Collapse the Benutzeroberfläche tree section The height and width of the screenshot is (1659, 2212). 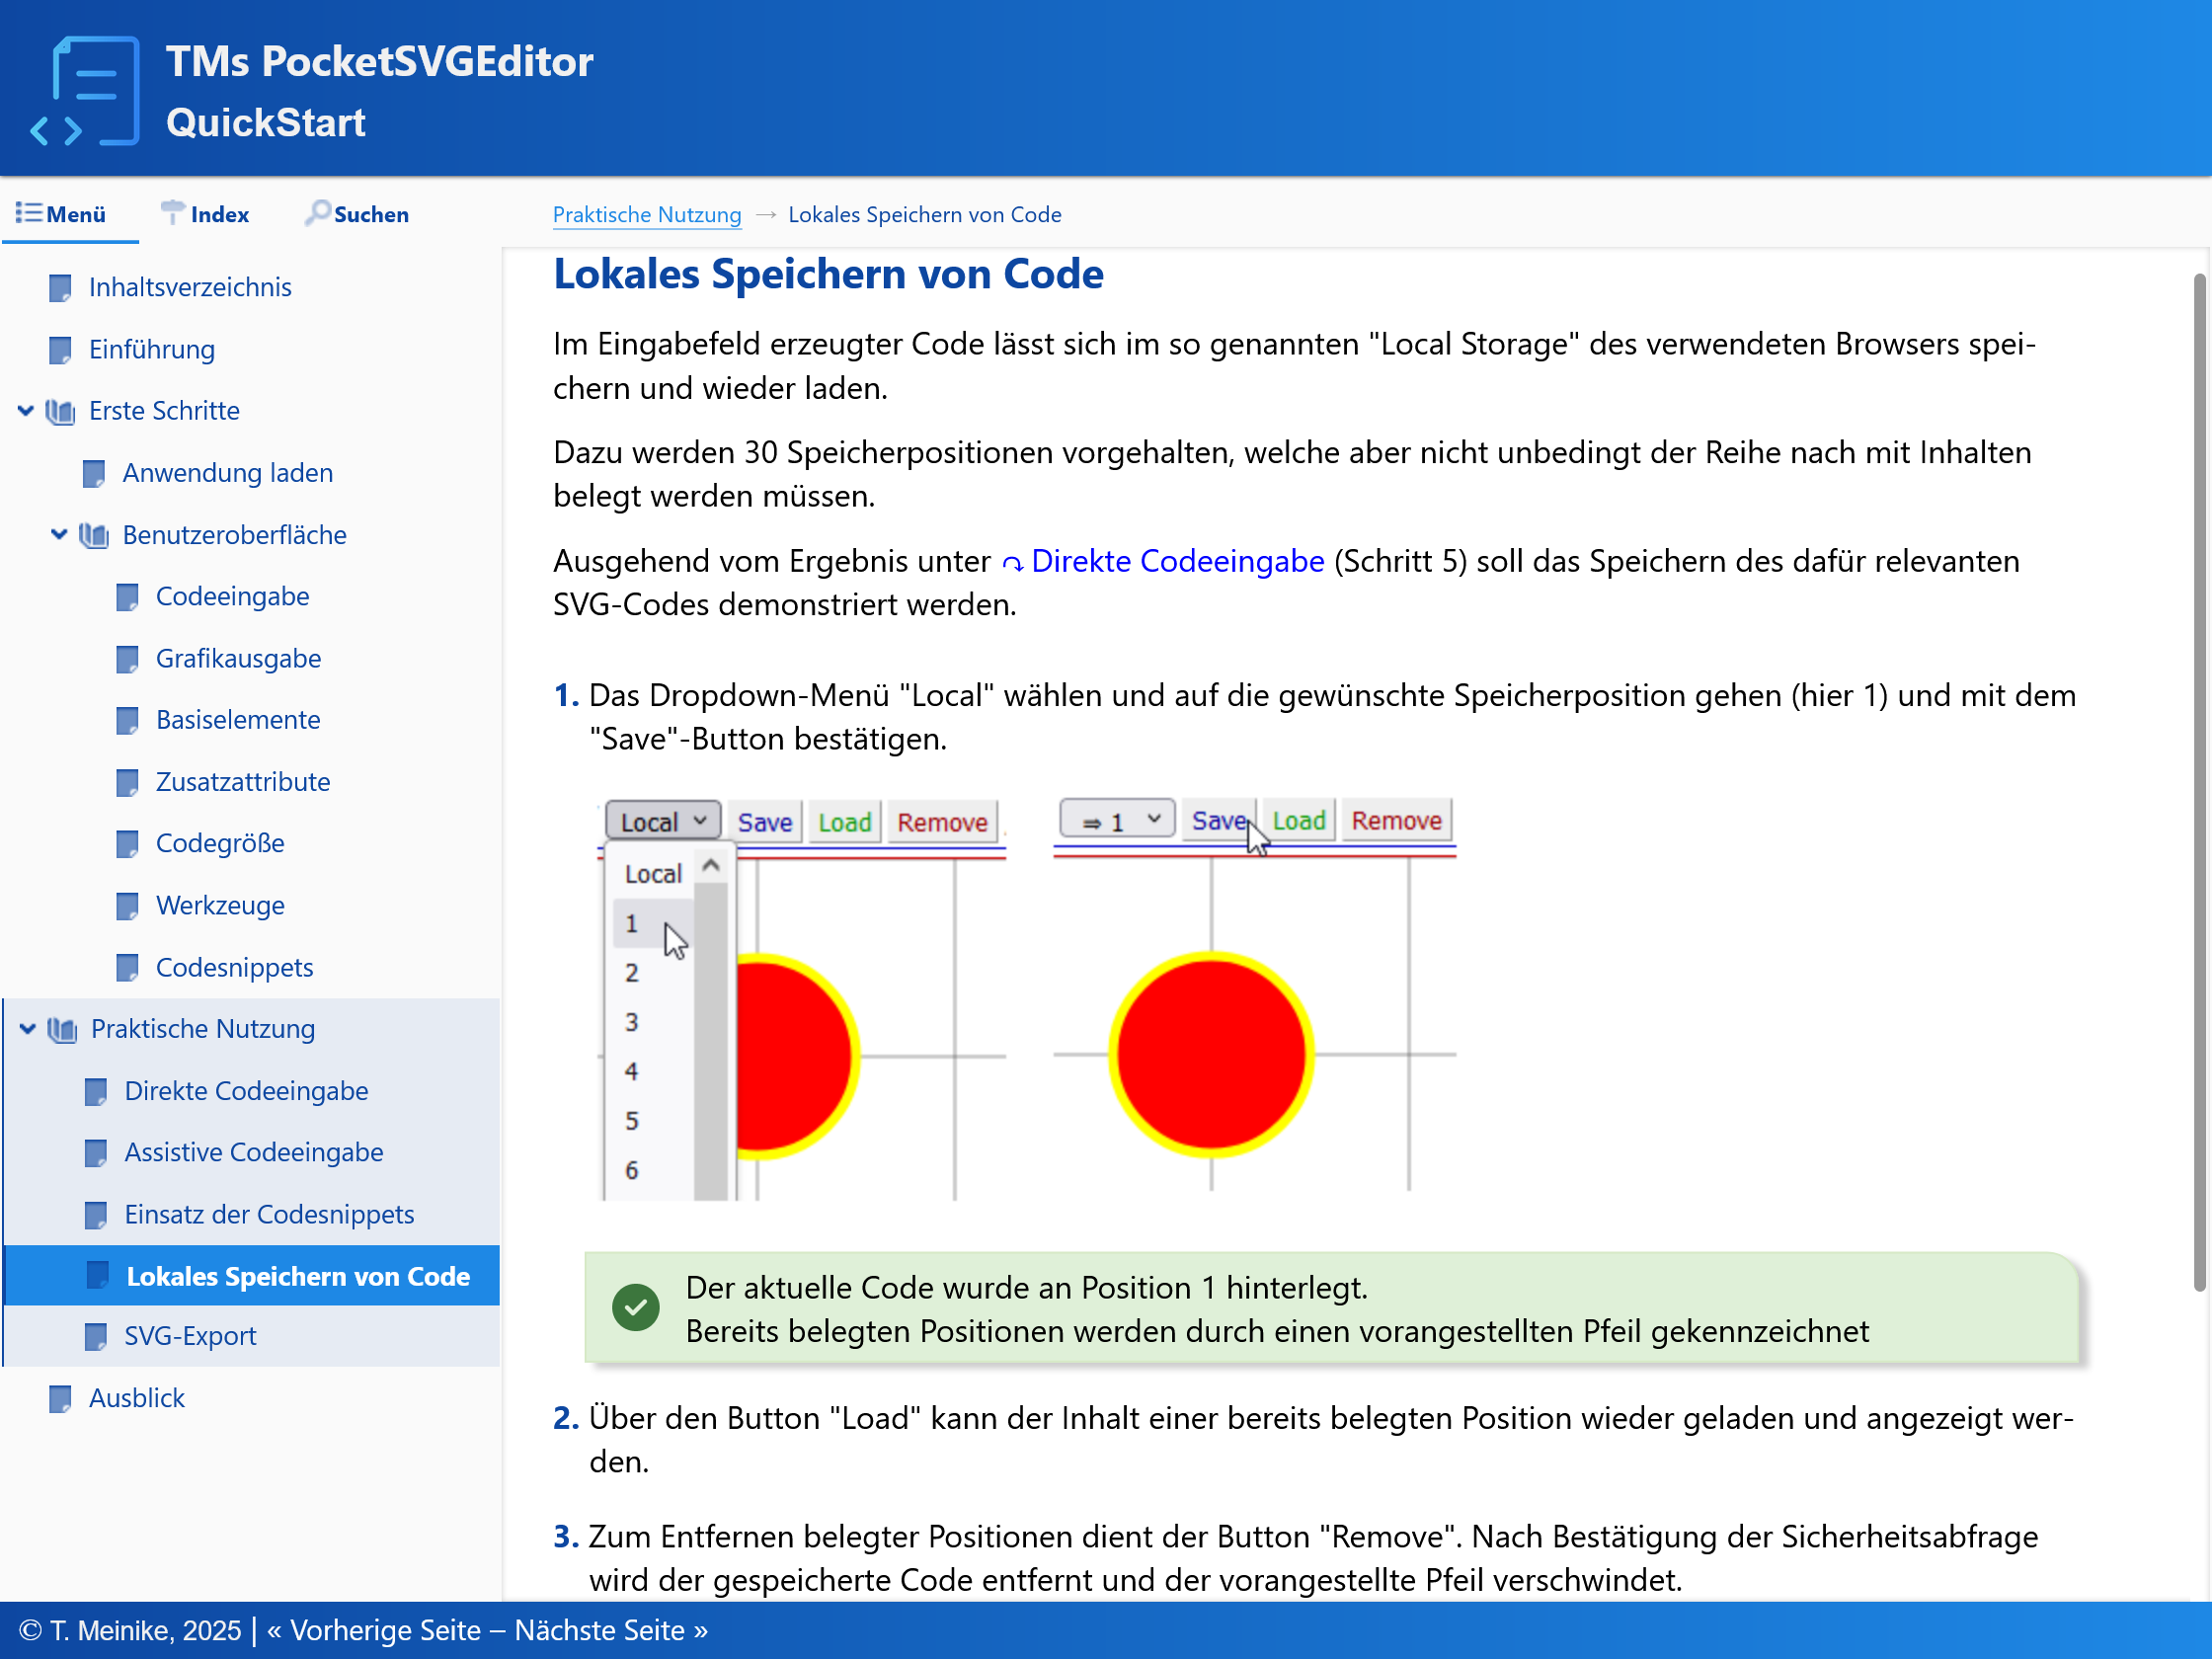(x=59, y=535)
